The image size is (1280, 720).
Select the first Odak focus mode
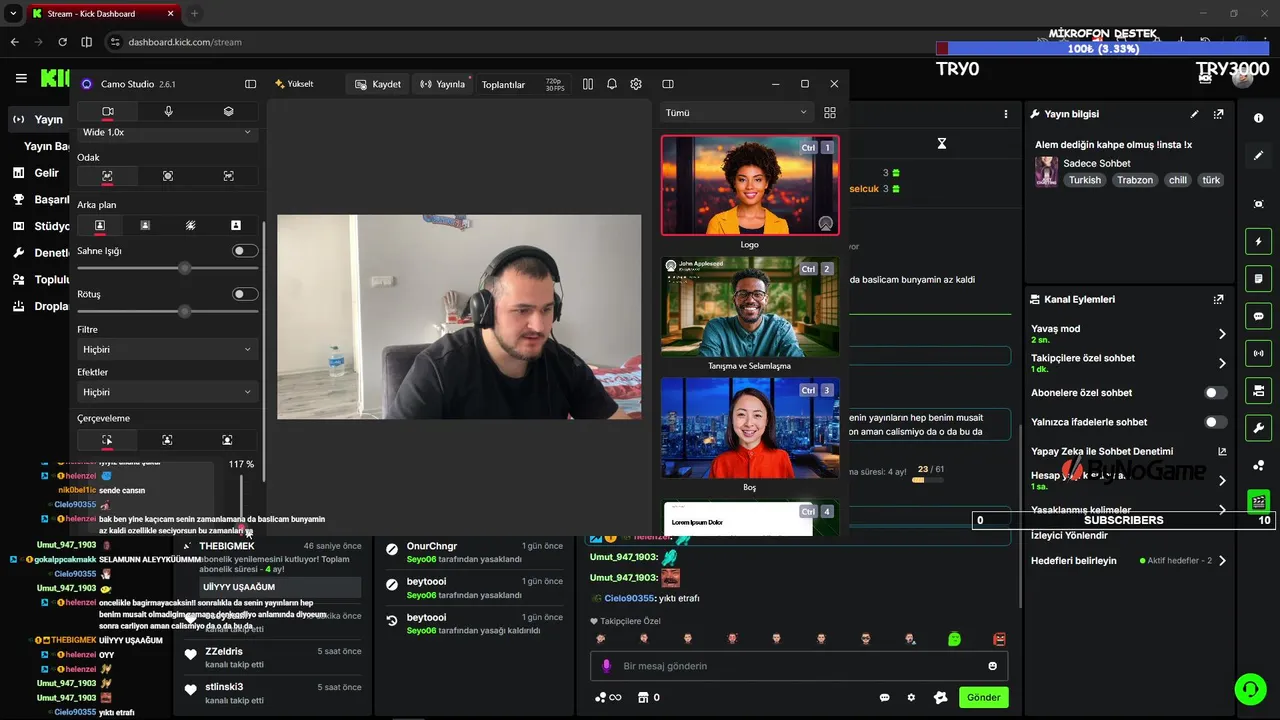tap(107, 176)
